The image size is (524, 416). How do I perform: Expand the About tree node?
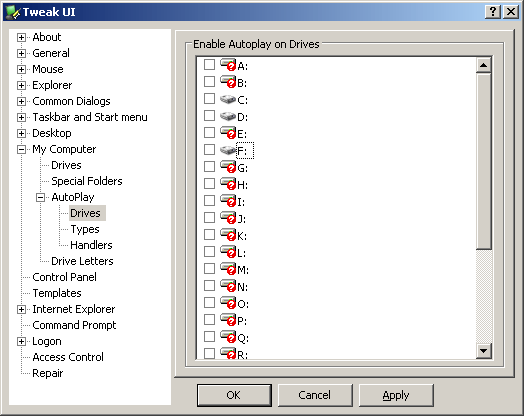(x=21, y=37)
